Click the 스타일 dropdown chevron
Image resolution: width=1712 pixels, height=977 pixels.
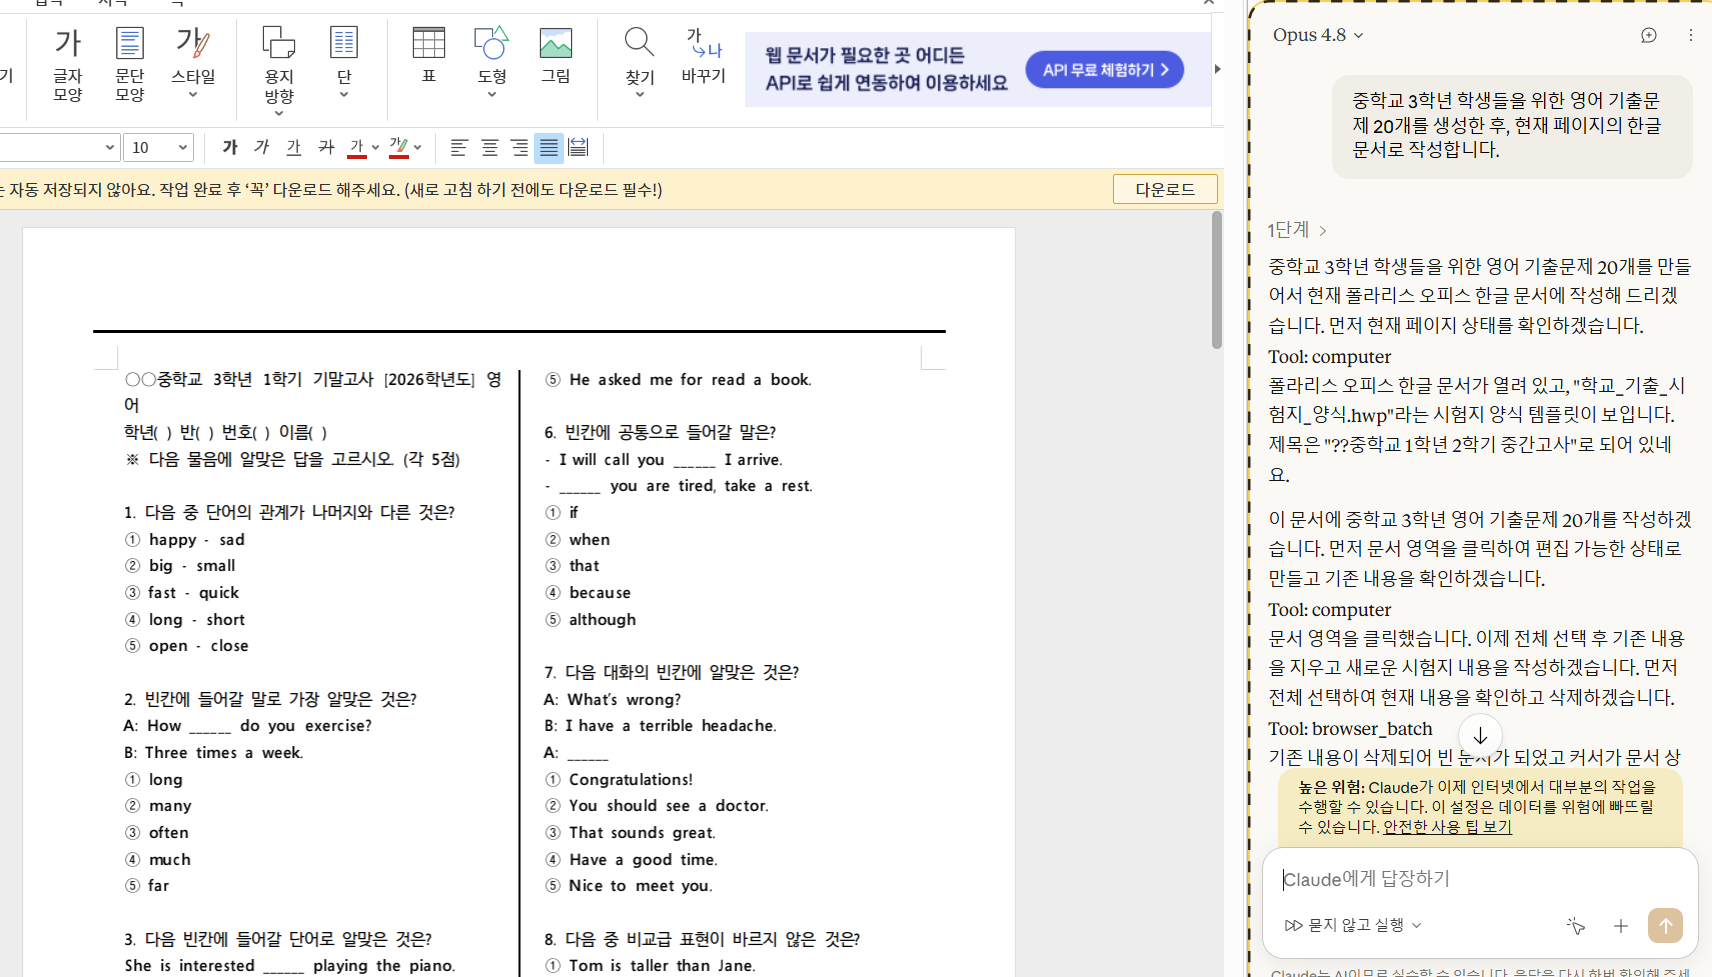pos(193,95)
